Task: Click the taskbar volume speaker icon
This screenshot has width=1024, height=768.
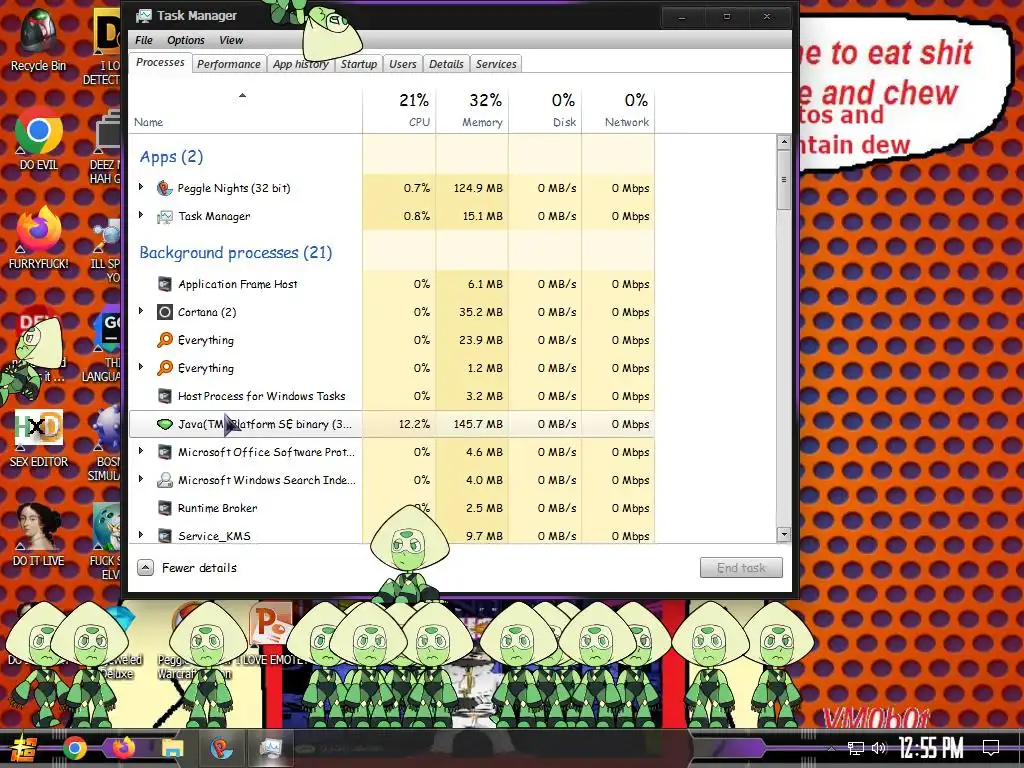Action: pyautogui.click(x=879, y=748)
